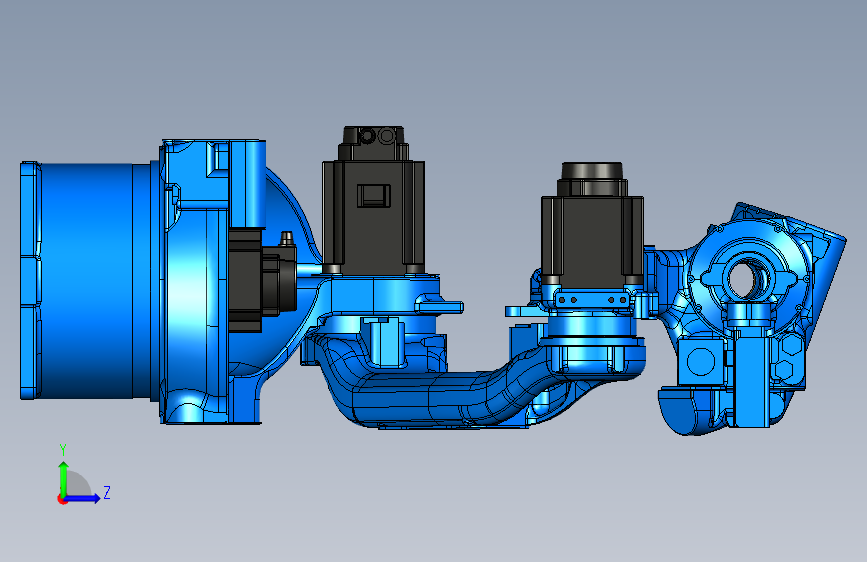Click the 'Y' axis label
This screenshot has height=562, width=867.
[63, 450]
